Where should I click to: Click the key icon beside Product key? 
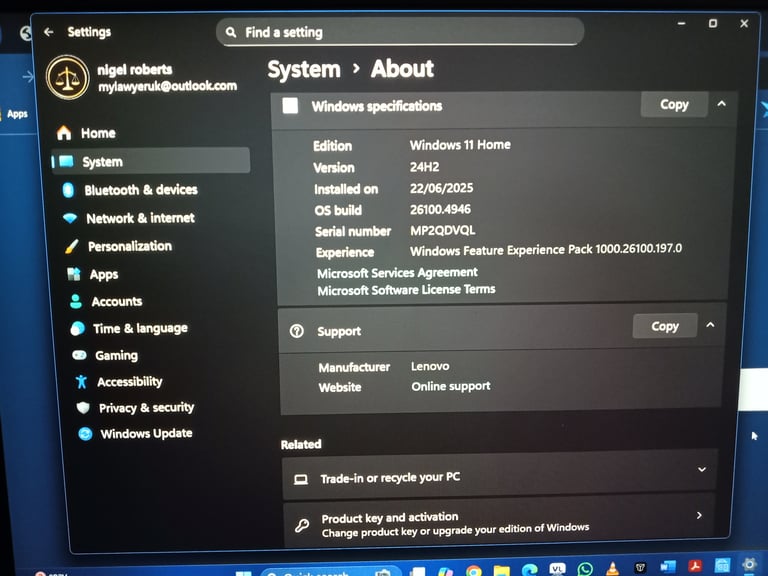302,526
